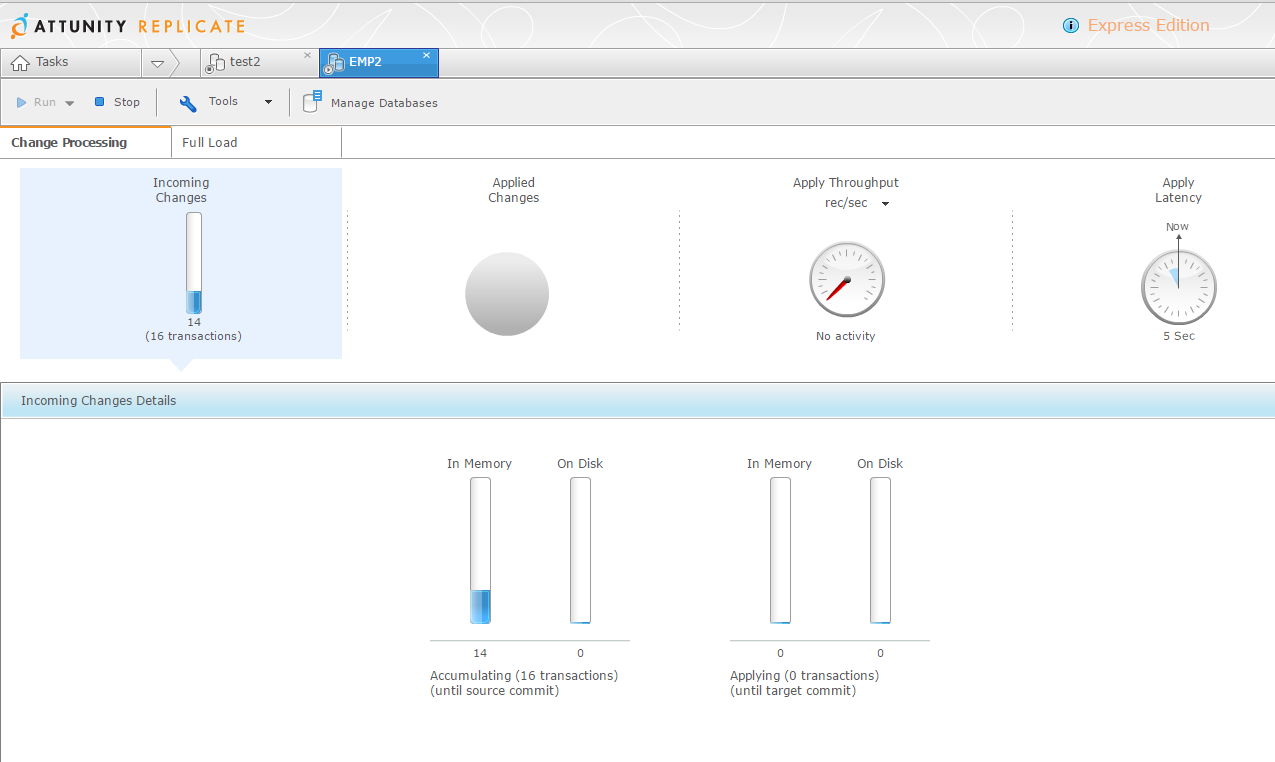Change the rec/sec throughput unit dropdown
The image size is (1275, 762).
(x=854, y=203)
